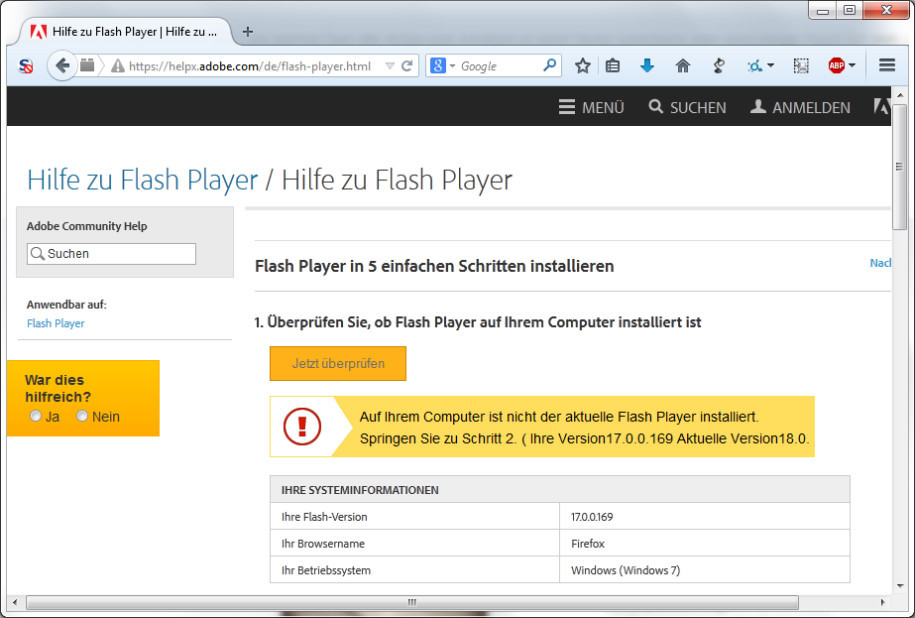915x618 pixels.
Task: Click ANMELDEN to sign in
Action: (800, 107)
